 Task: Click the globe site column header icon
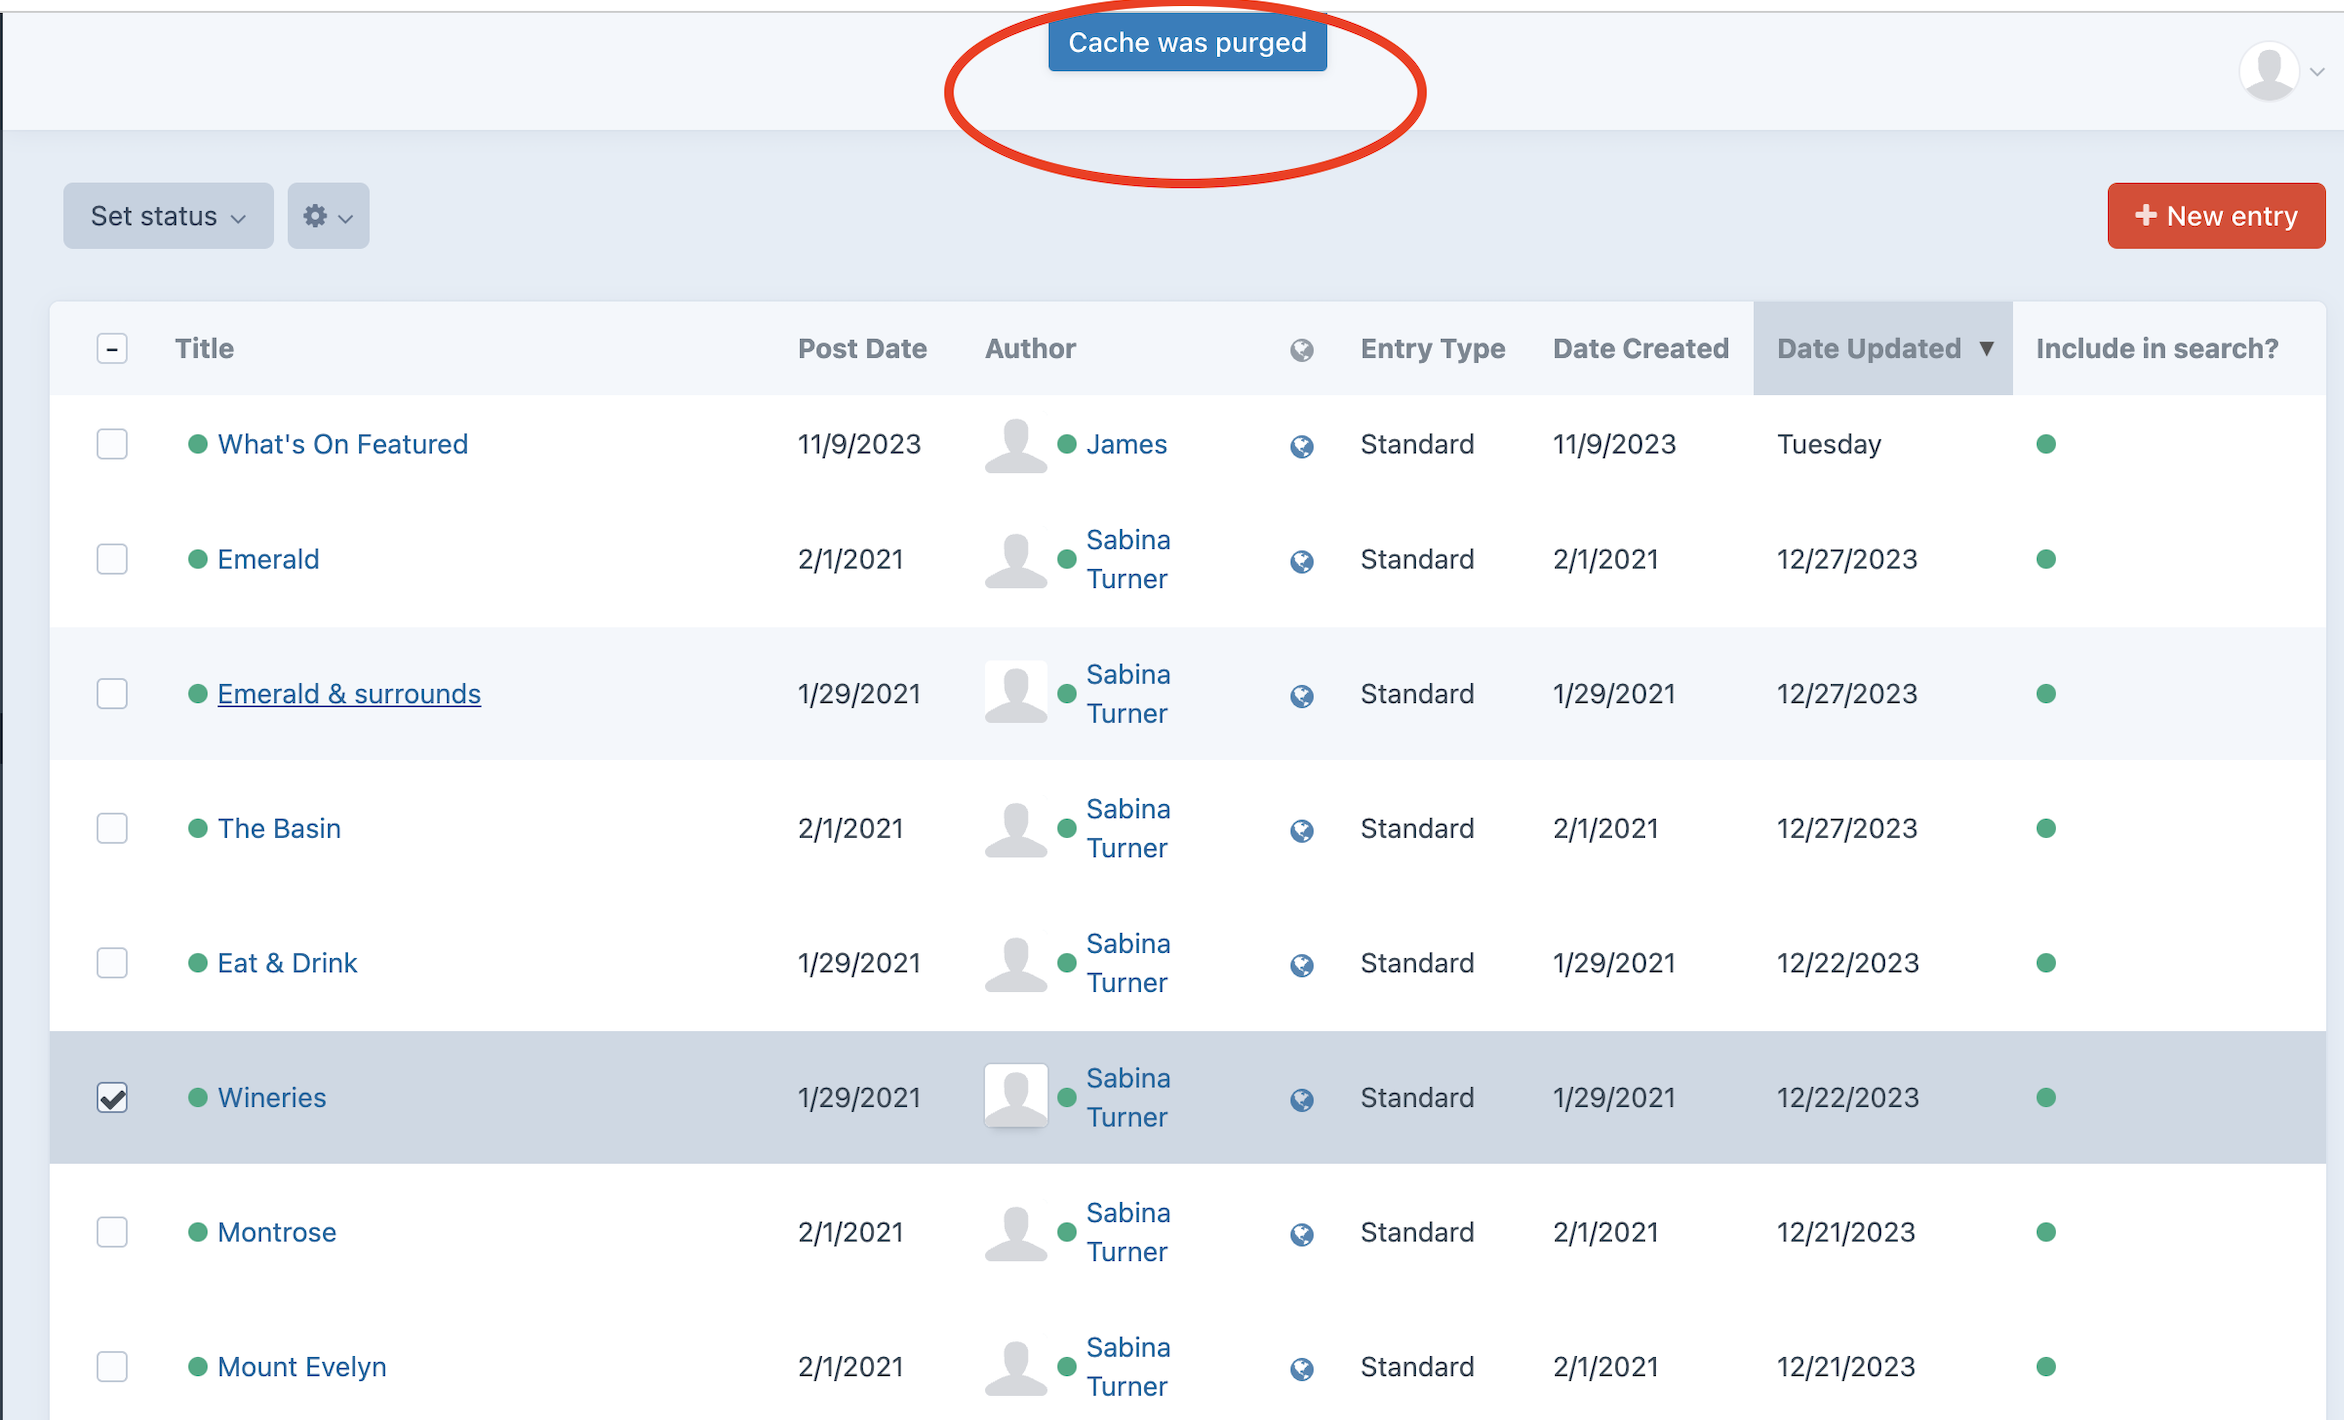(1301, 349)
